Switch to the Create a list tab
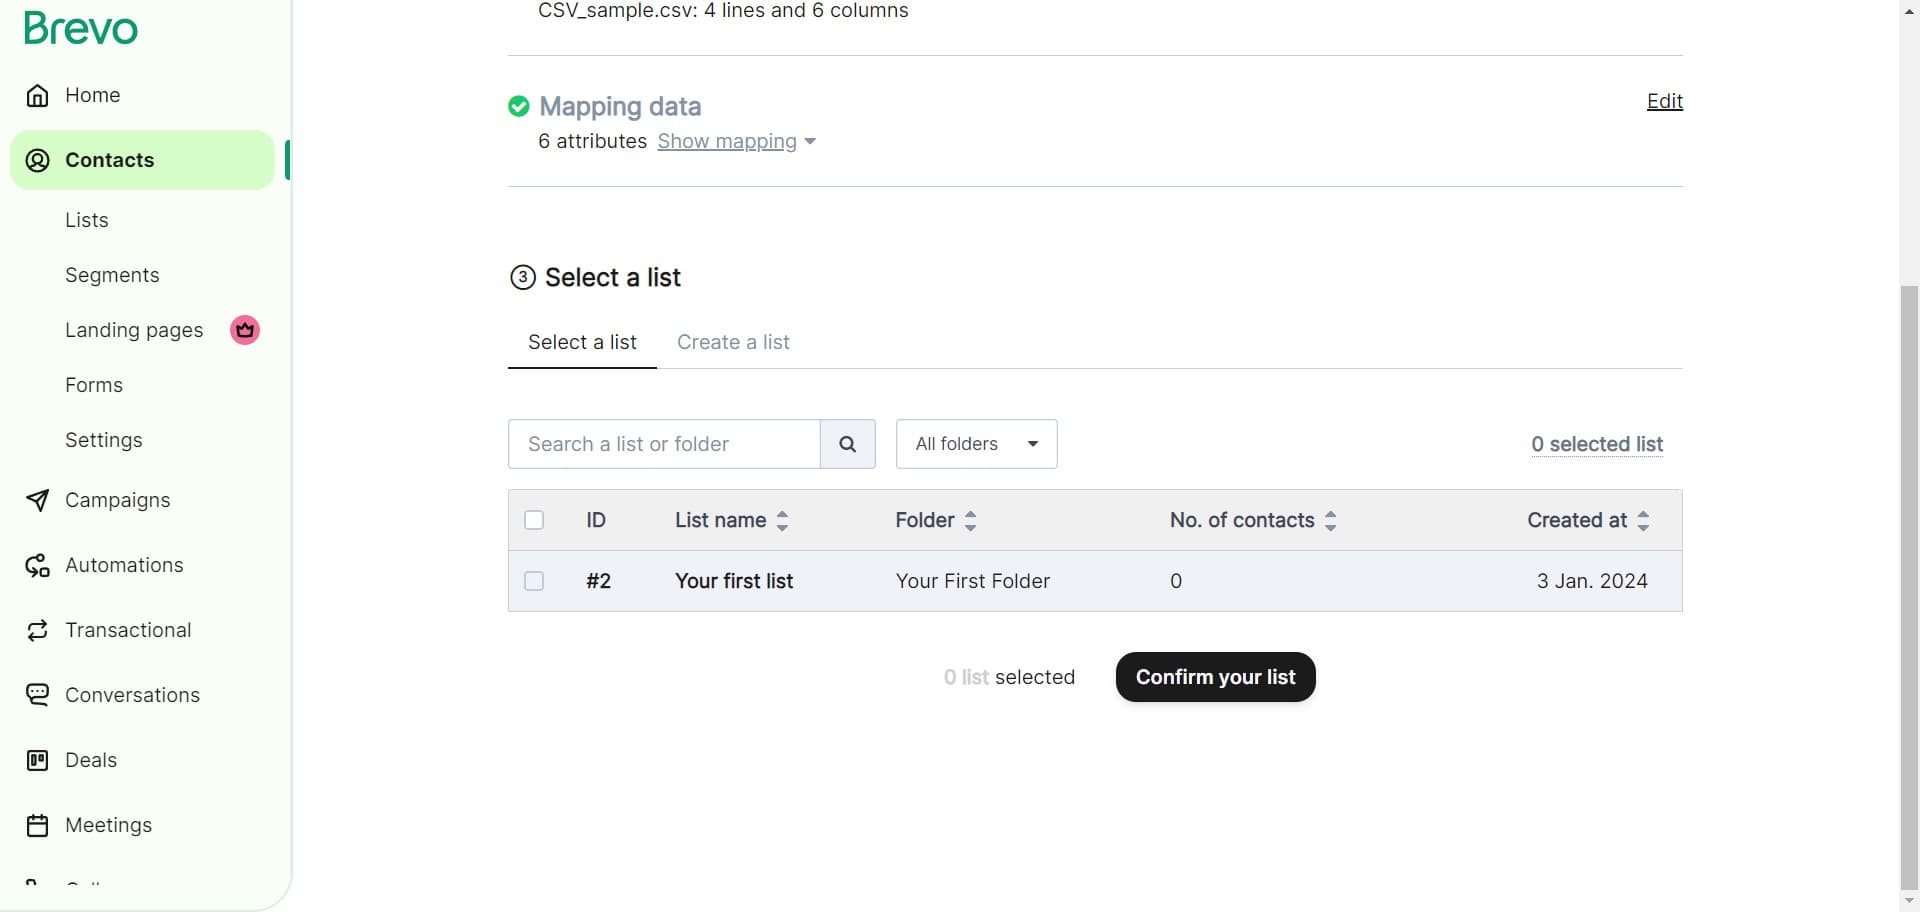The image size is (1920, 912). click(x=733, y=342)
